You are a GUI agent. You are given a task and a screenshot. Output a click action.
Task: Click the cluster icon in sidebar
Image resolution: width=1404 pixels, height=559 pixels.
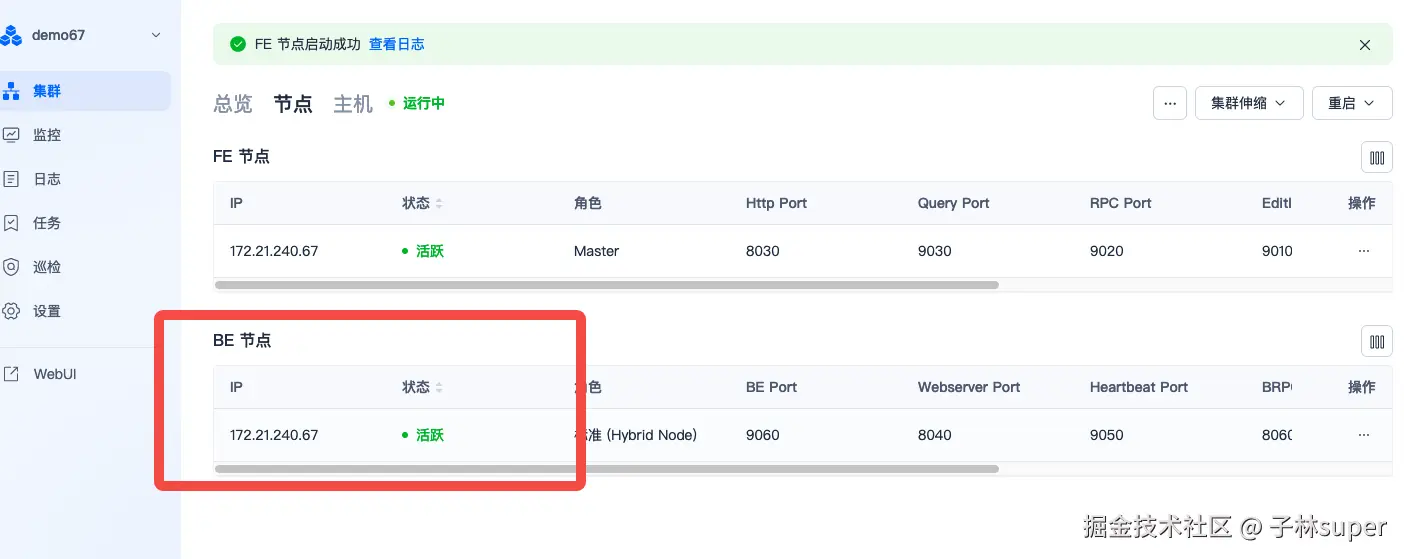tap(12, 91)
